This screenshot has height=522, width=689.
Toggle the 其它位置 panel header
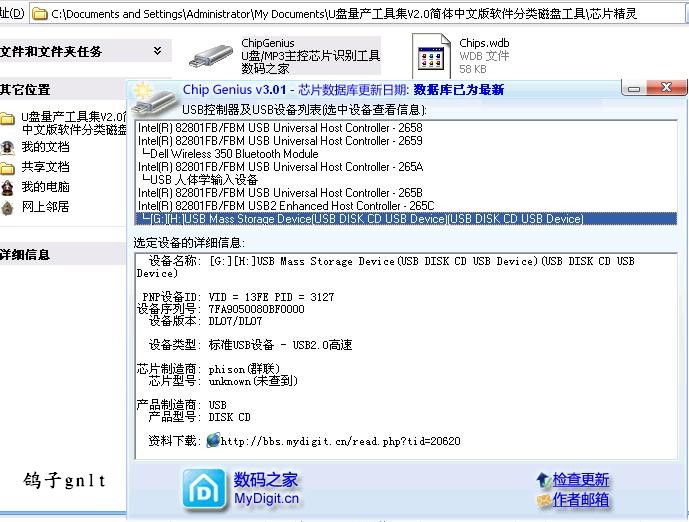[x=26, y=90]
